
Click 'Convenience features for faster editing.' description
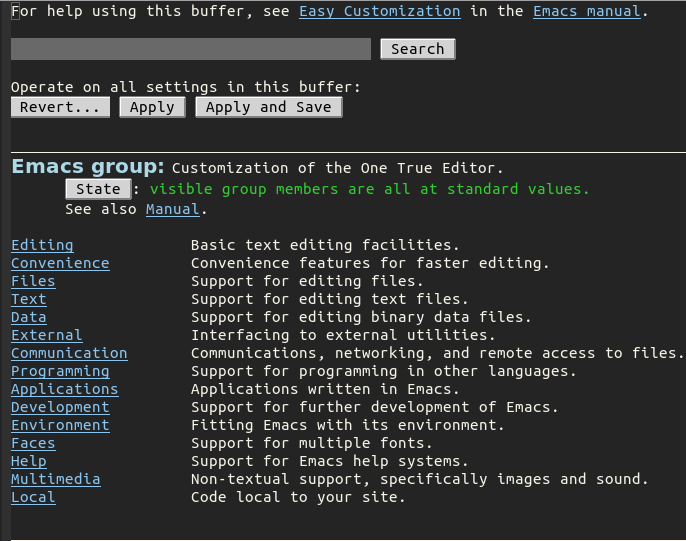point(370,263)
